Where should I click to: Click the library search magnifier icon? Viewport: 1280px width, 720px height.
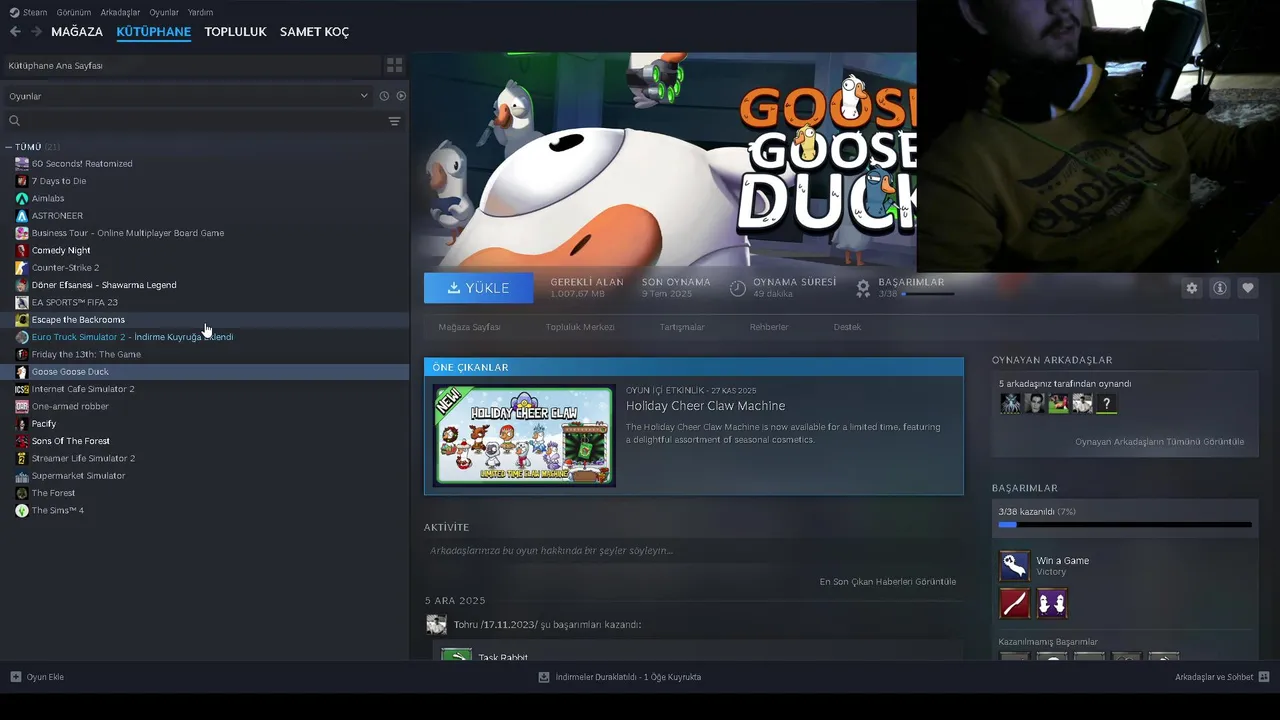click(14, 121)
